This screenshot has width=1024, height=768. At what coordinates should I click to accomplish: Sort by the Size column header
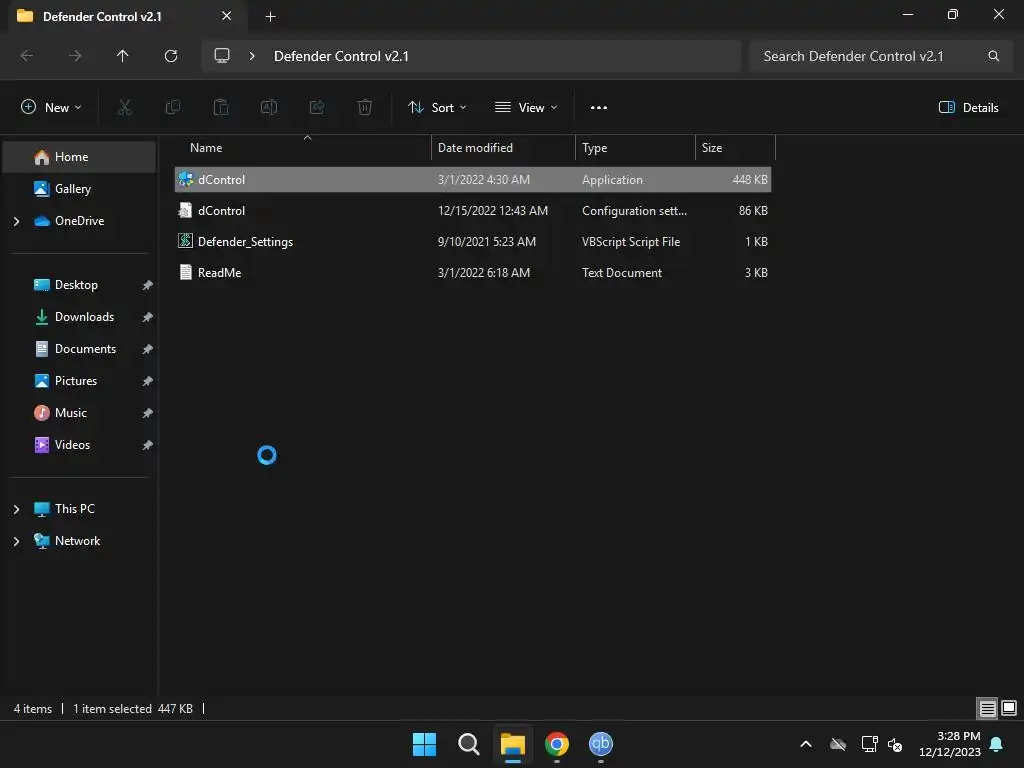pyautogui.click(x=735, y=148)
